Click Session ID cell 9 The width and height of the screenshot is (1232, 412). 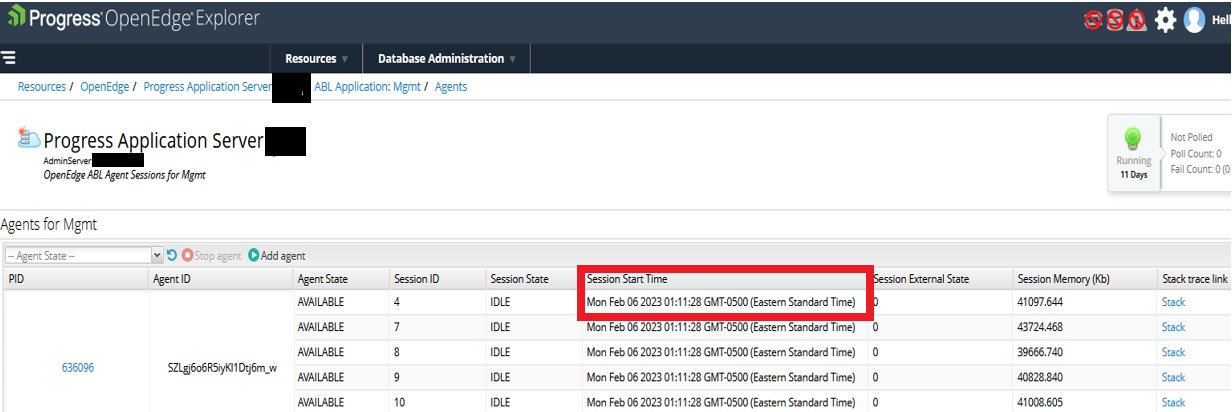[x=436, y=377]
